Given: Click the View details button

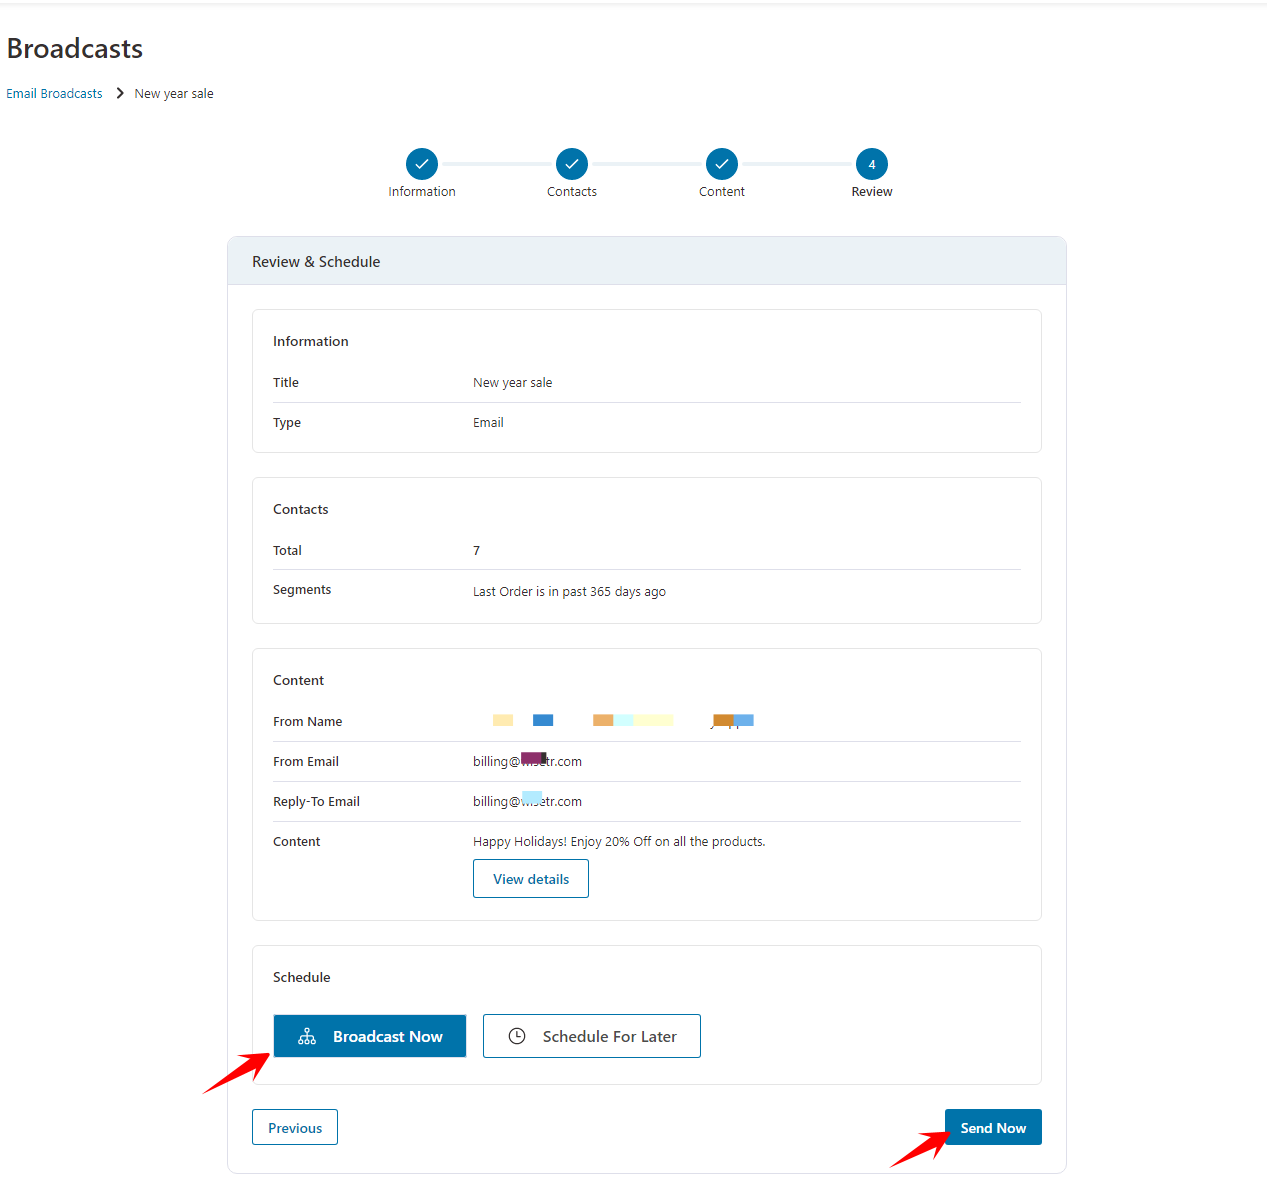Looking at the screenshot, I should pos(531,879).
